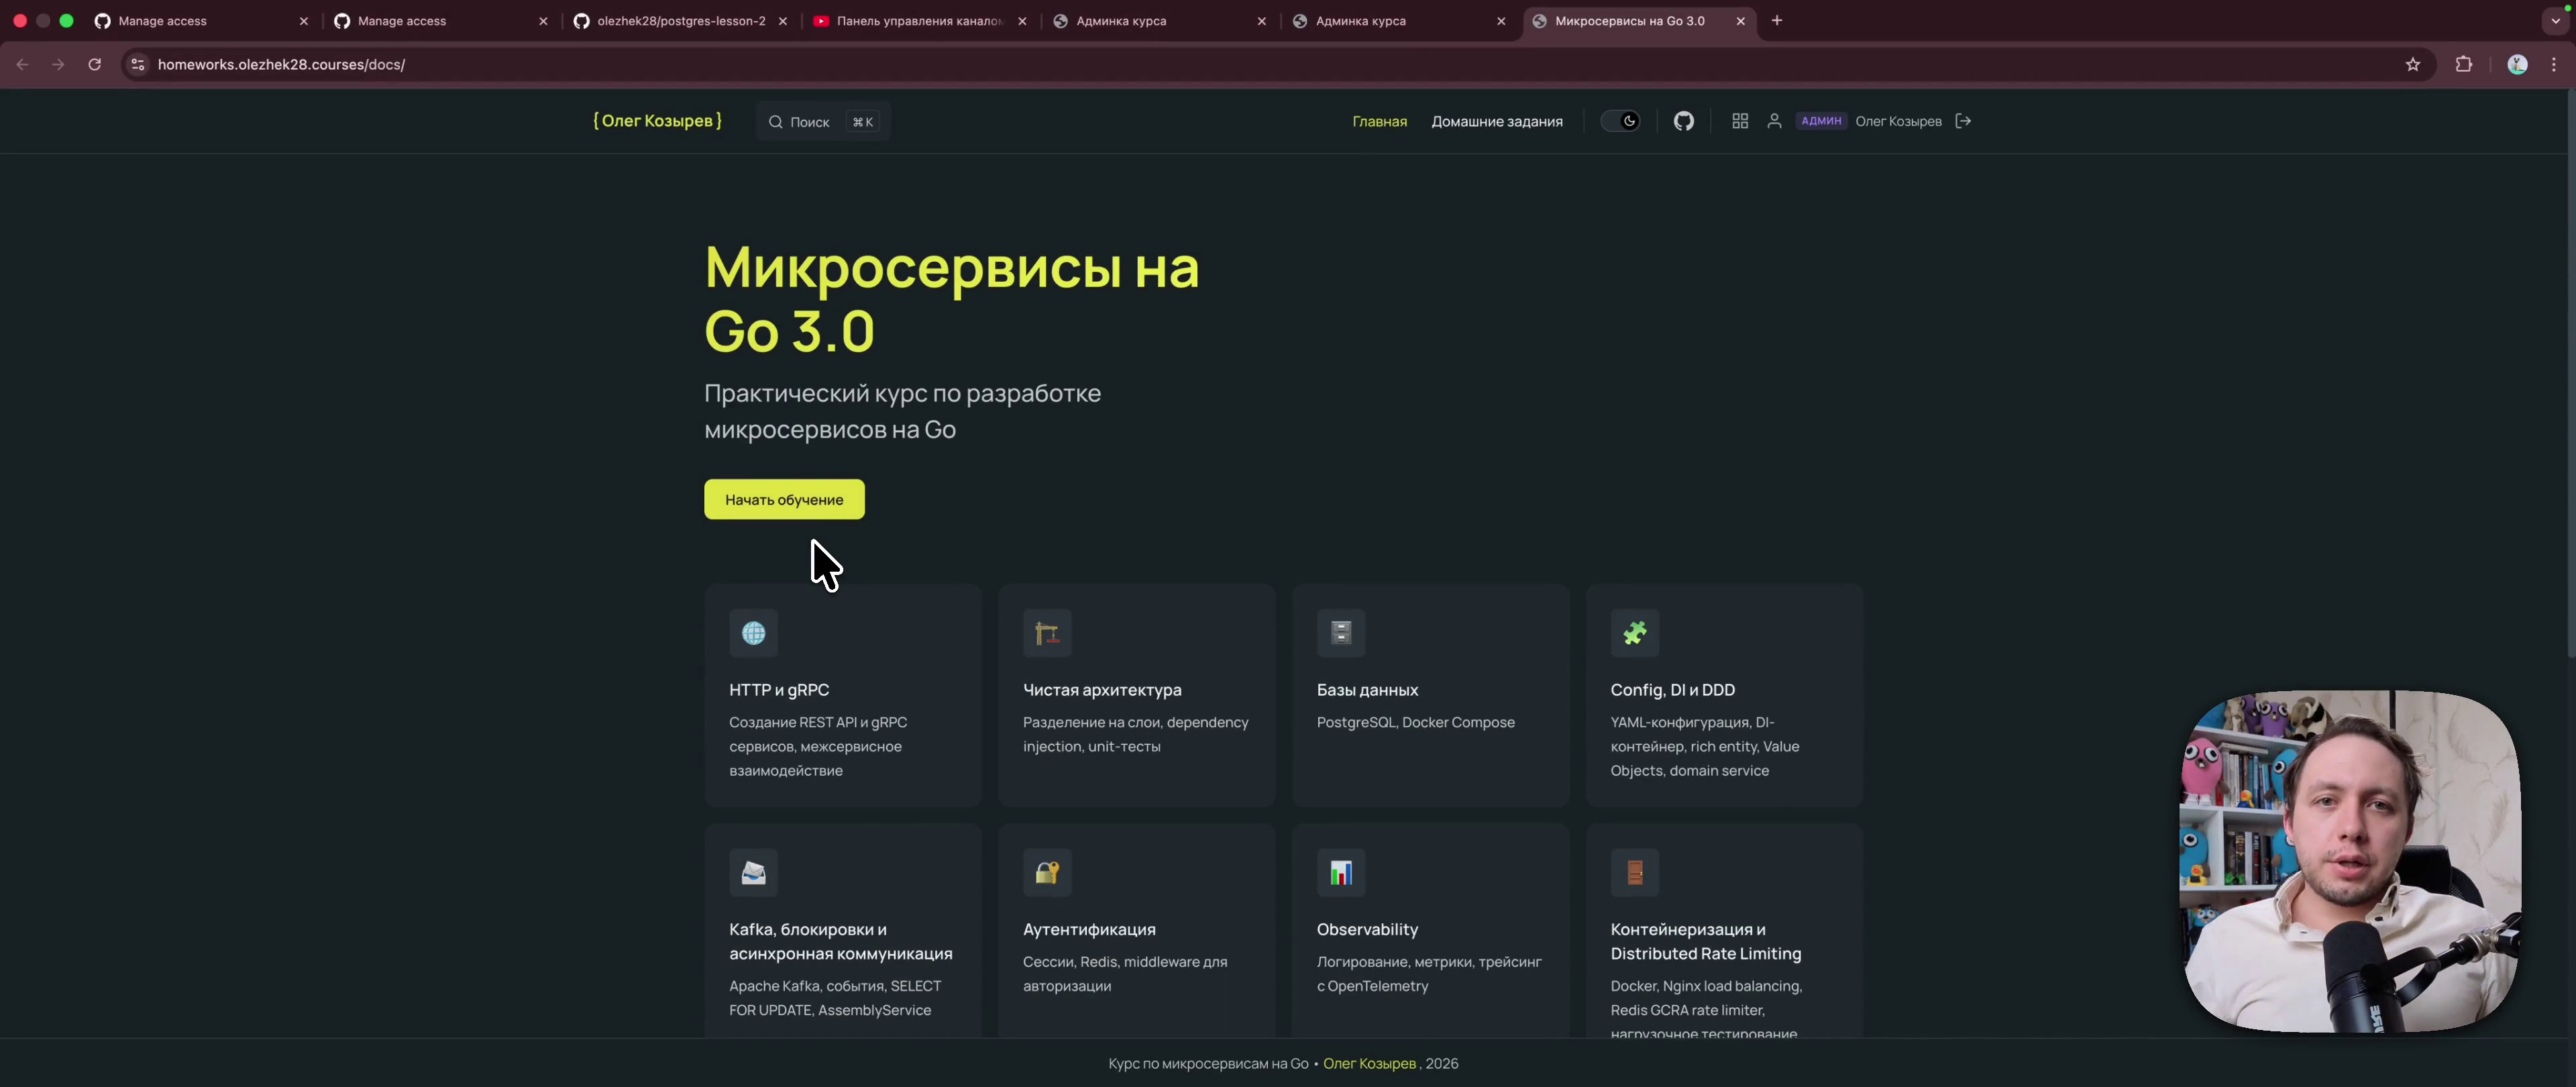Click the cabinet icon on Базы данных card
The width and height of the screenshot is (2576, 1087).
(1341, 633)
